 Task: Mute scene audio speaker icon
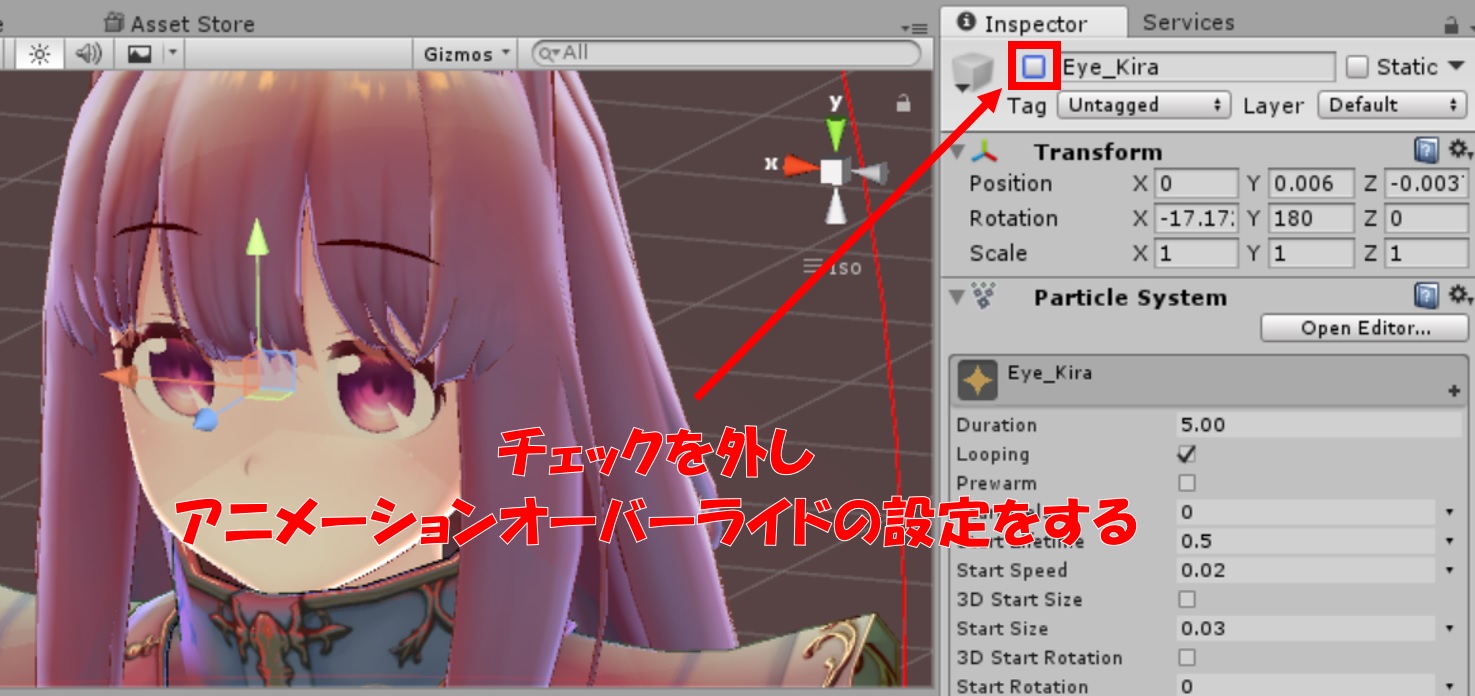pyautogui.click(x=89, y=54)
